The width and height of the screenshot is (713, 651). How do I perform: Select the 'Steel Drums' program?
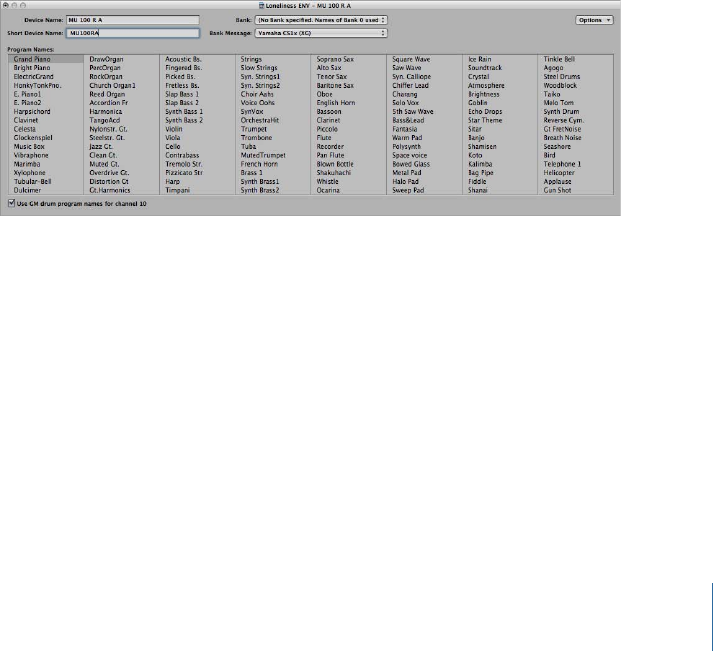[562, 76]
